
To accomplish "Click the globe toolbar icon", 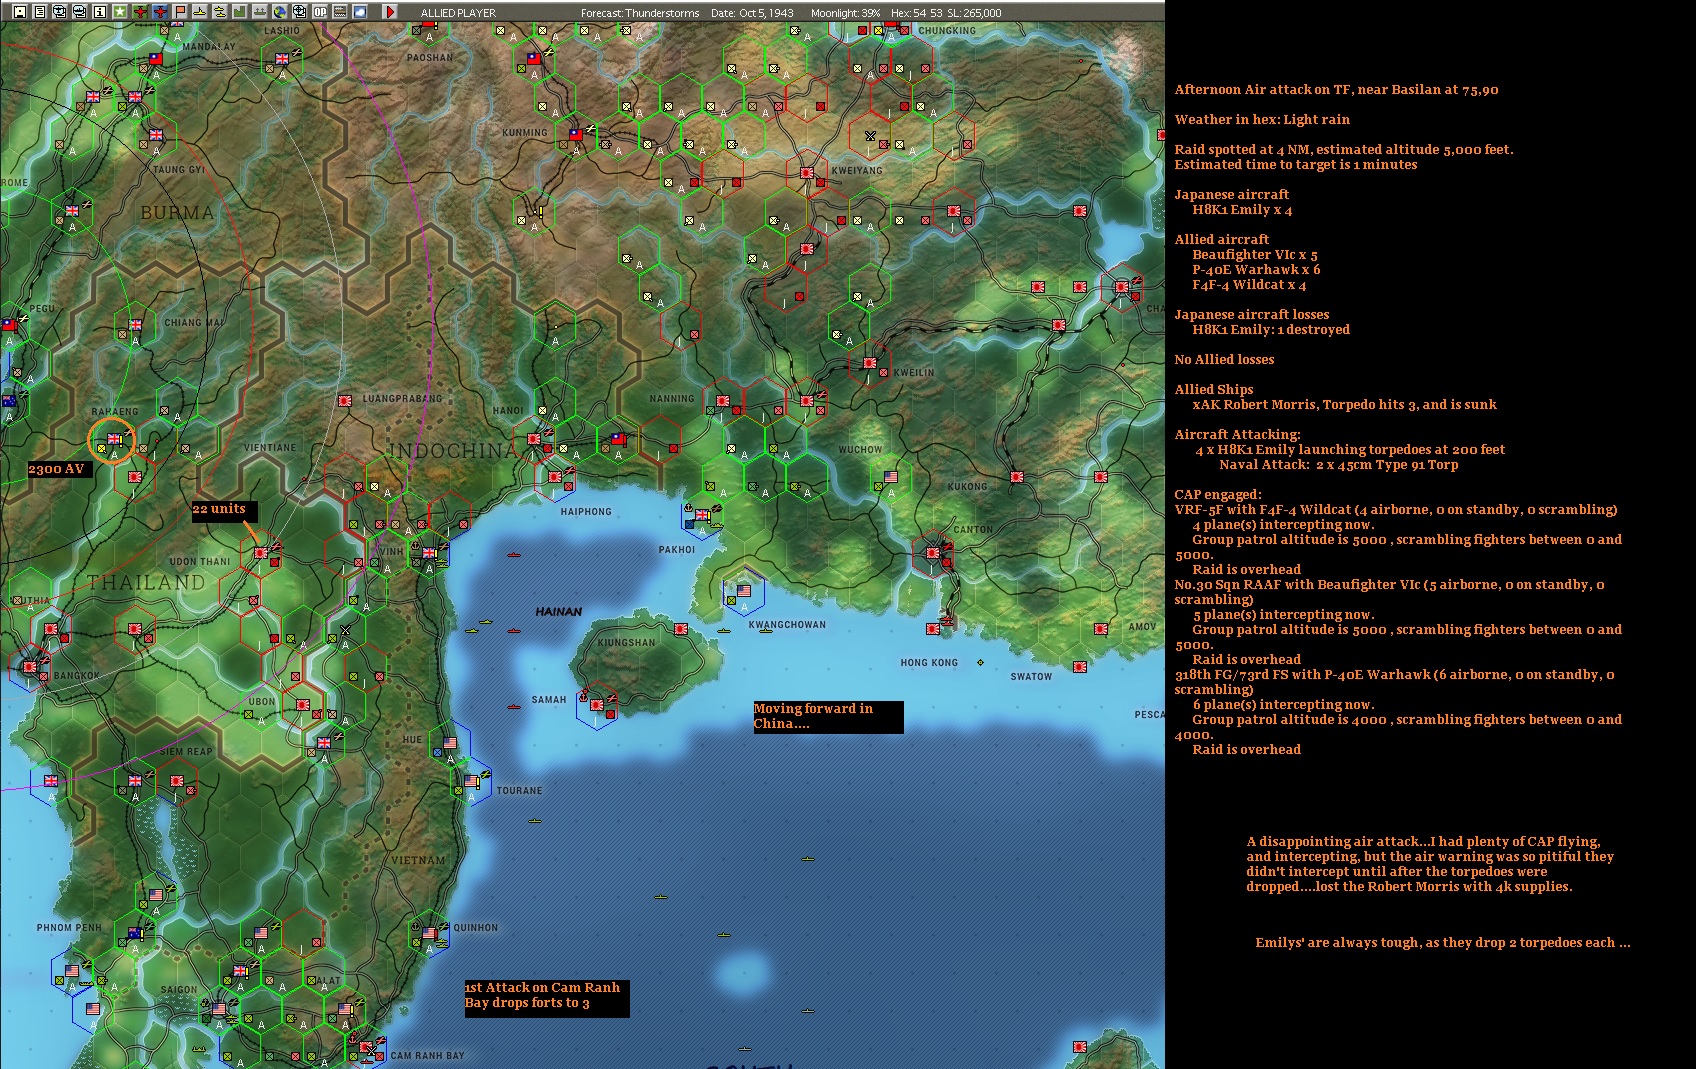I will pyautogui.click(x=280, y=12).
